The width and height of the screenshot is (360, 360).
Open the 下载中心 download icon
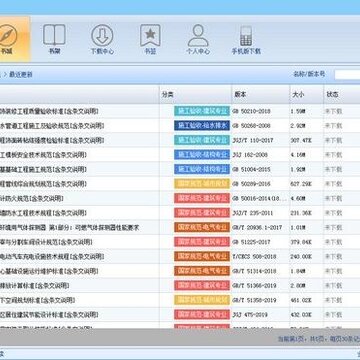(102, 35)
